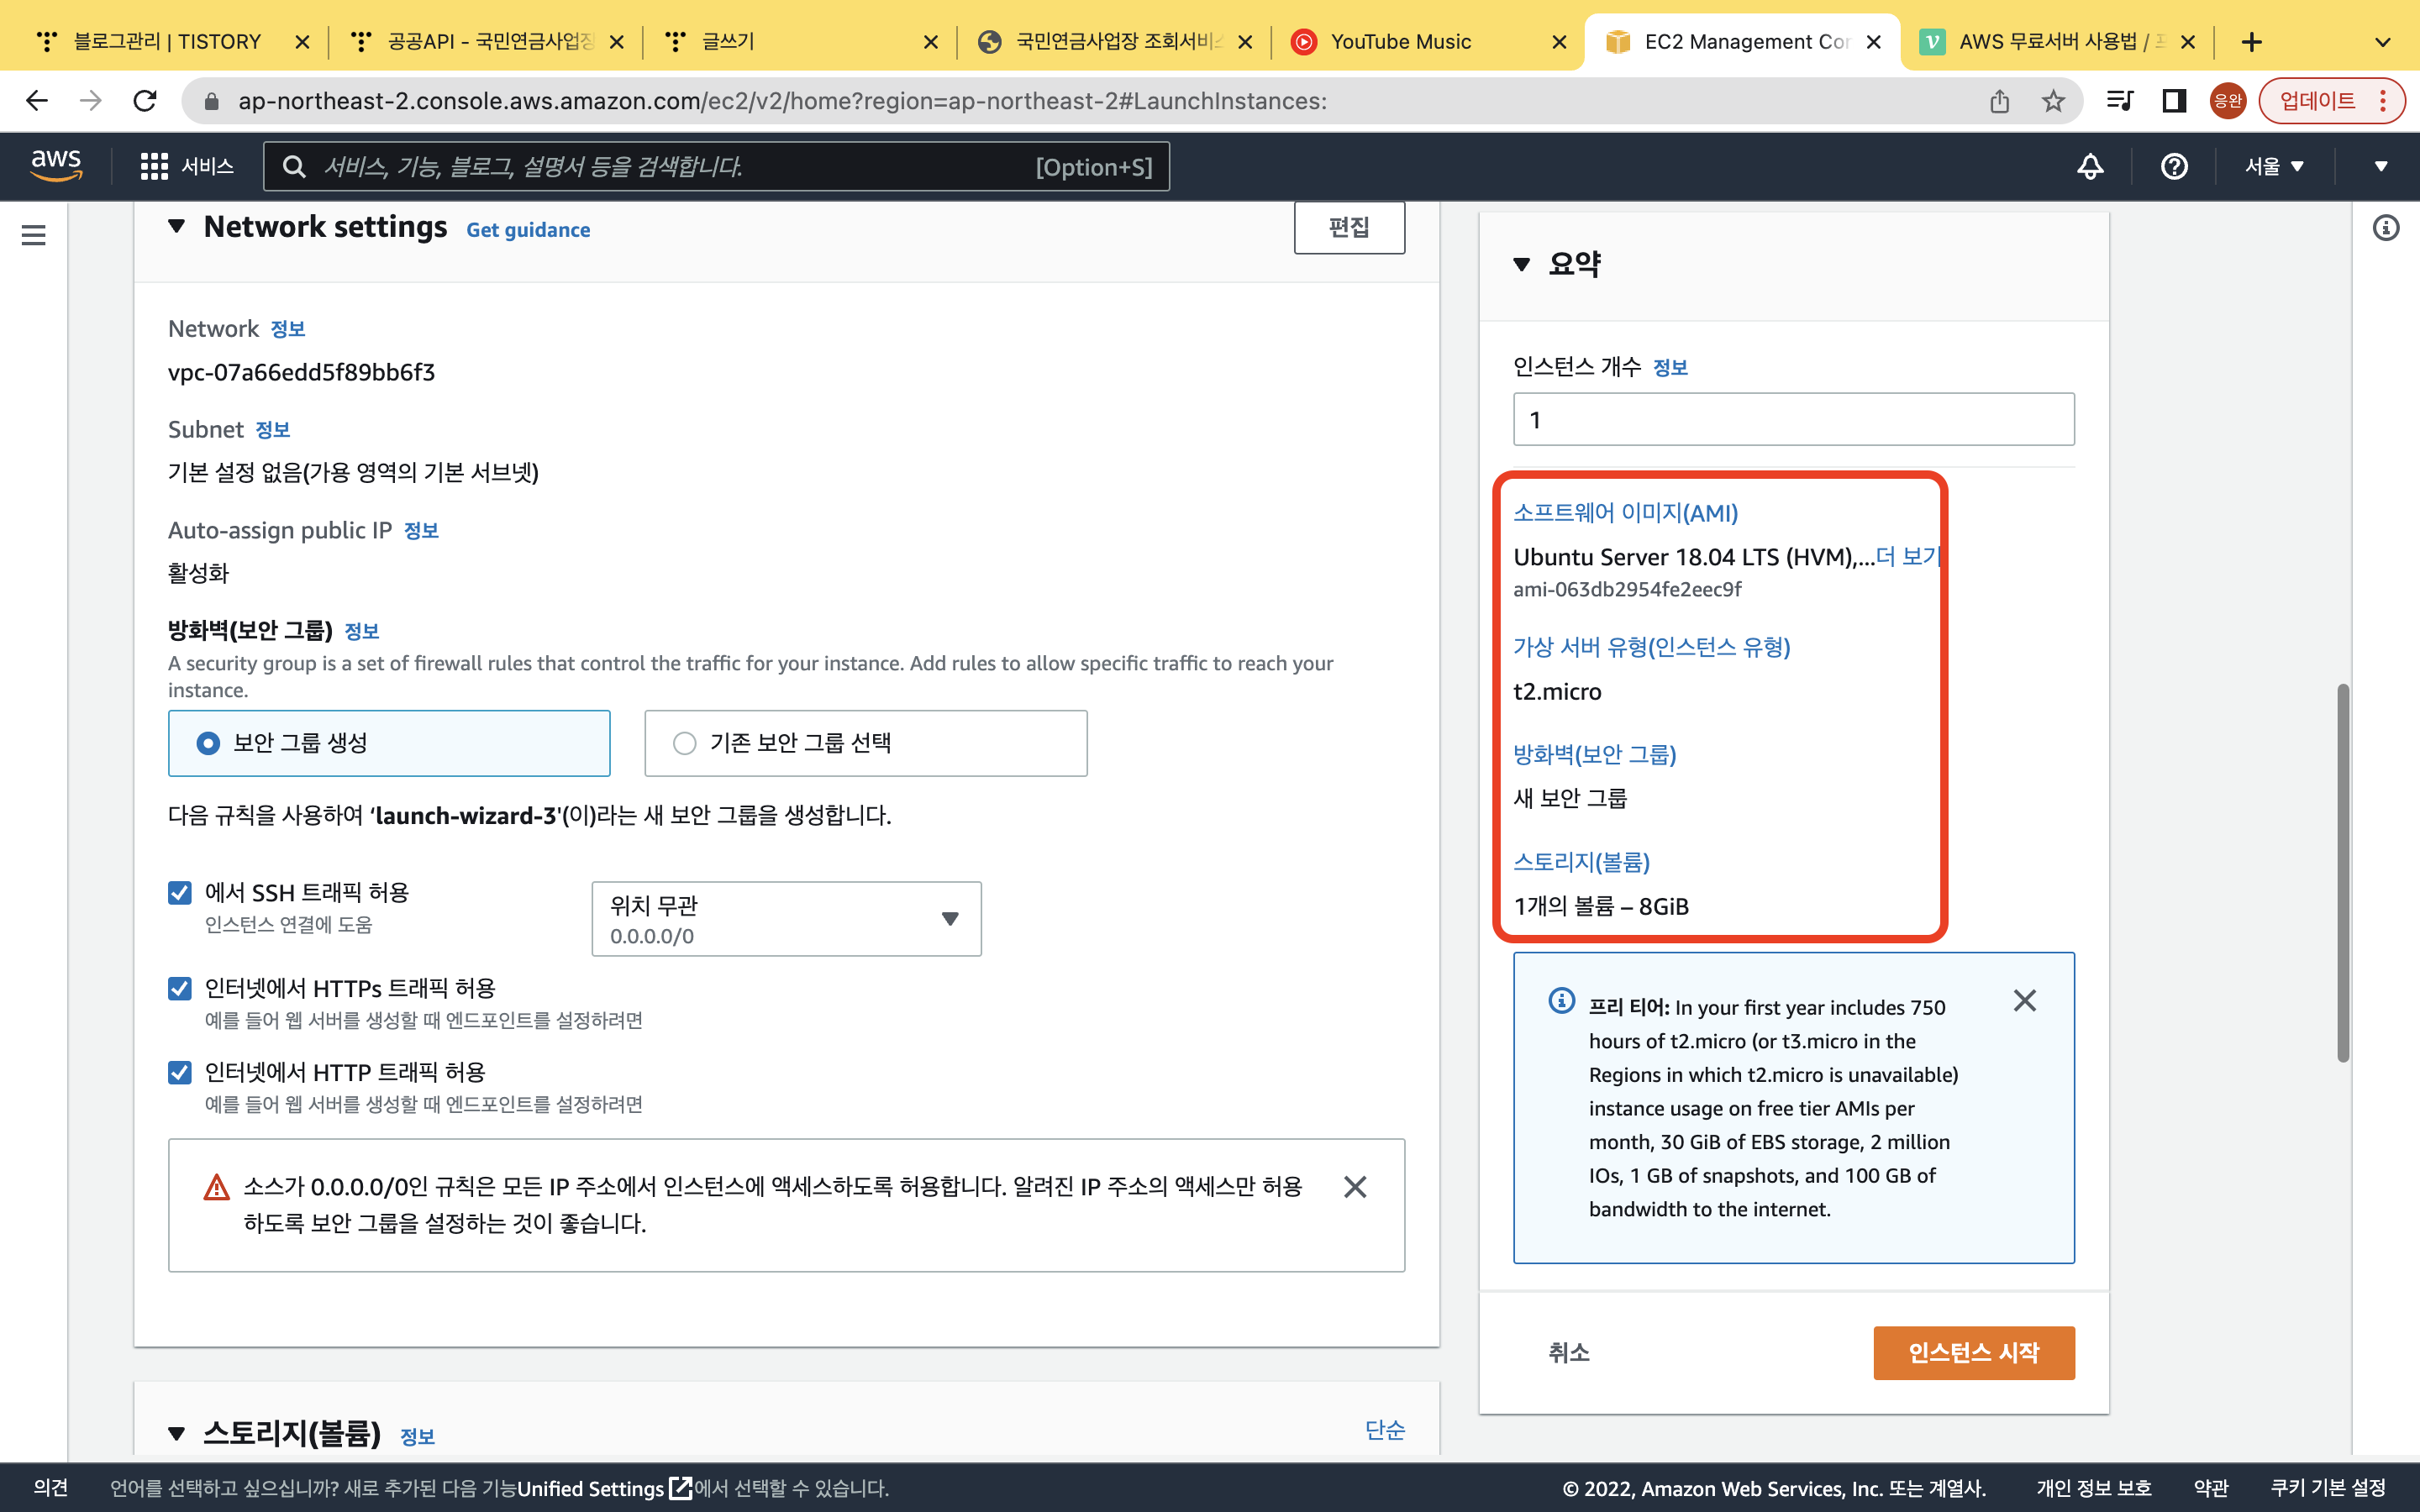Open the left hamburger navigation menu

coord(34,235)
